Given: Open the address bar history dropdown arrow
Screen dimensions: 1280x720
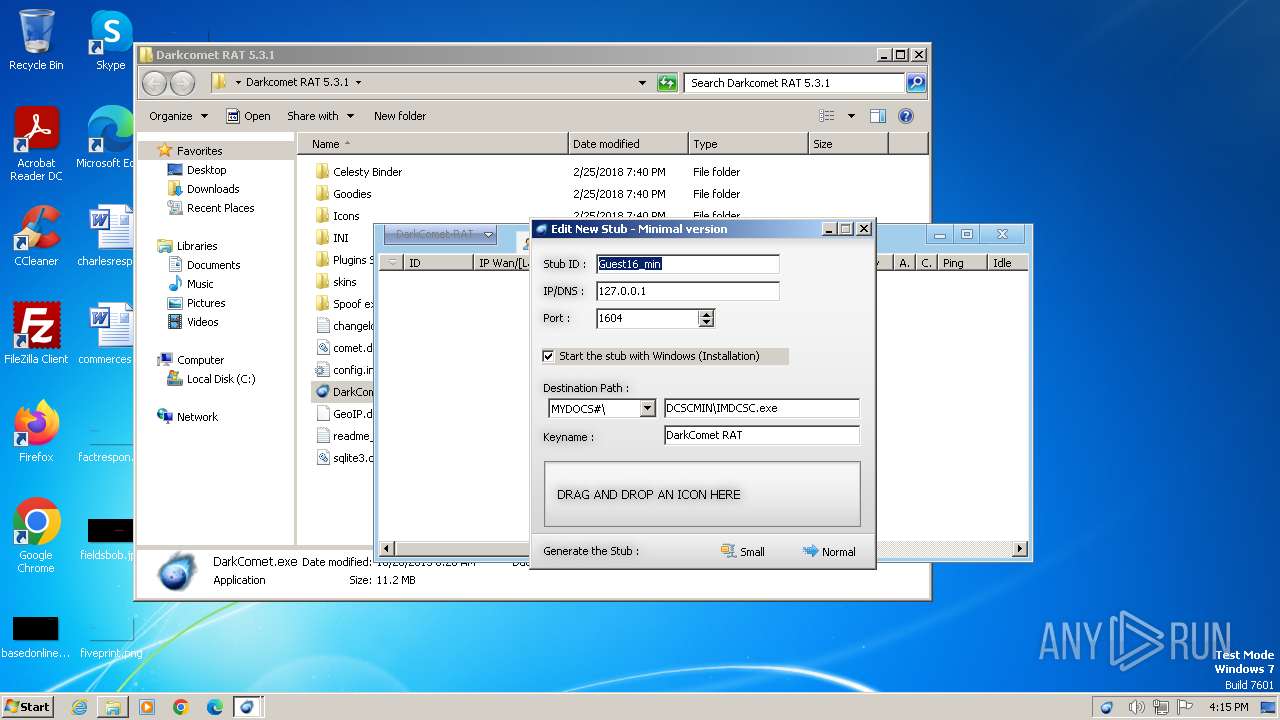Looking at the screenshot, I should tap(642, 83).
